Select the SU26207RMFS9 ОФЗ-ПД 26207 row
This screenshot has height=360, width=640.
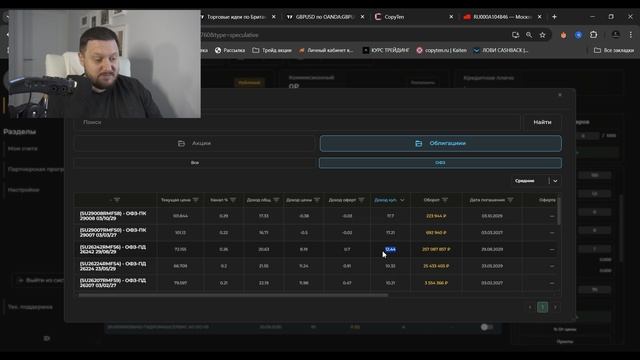[x=316, y=283]
